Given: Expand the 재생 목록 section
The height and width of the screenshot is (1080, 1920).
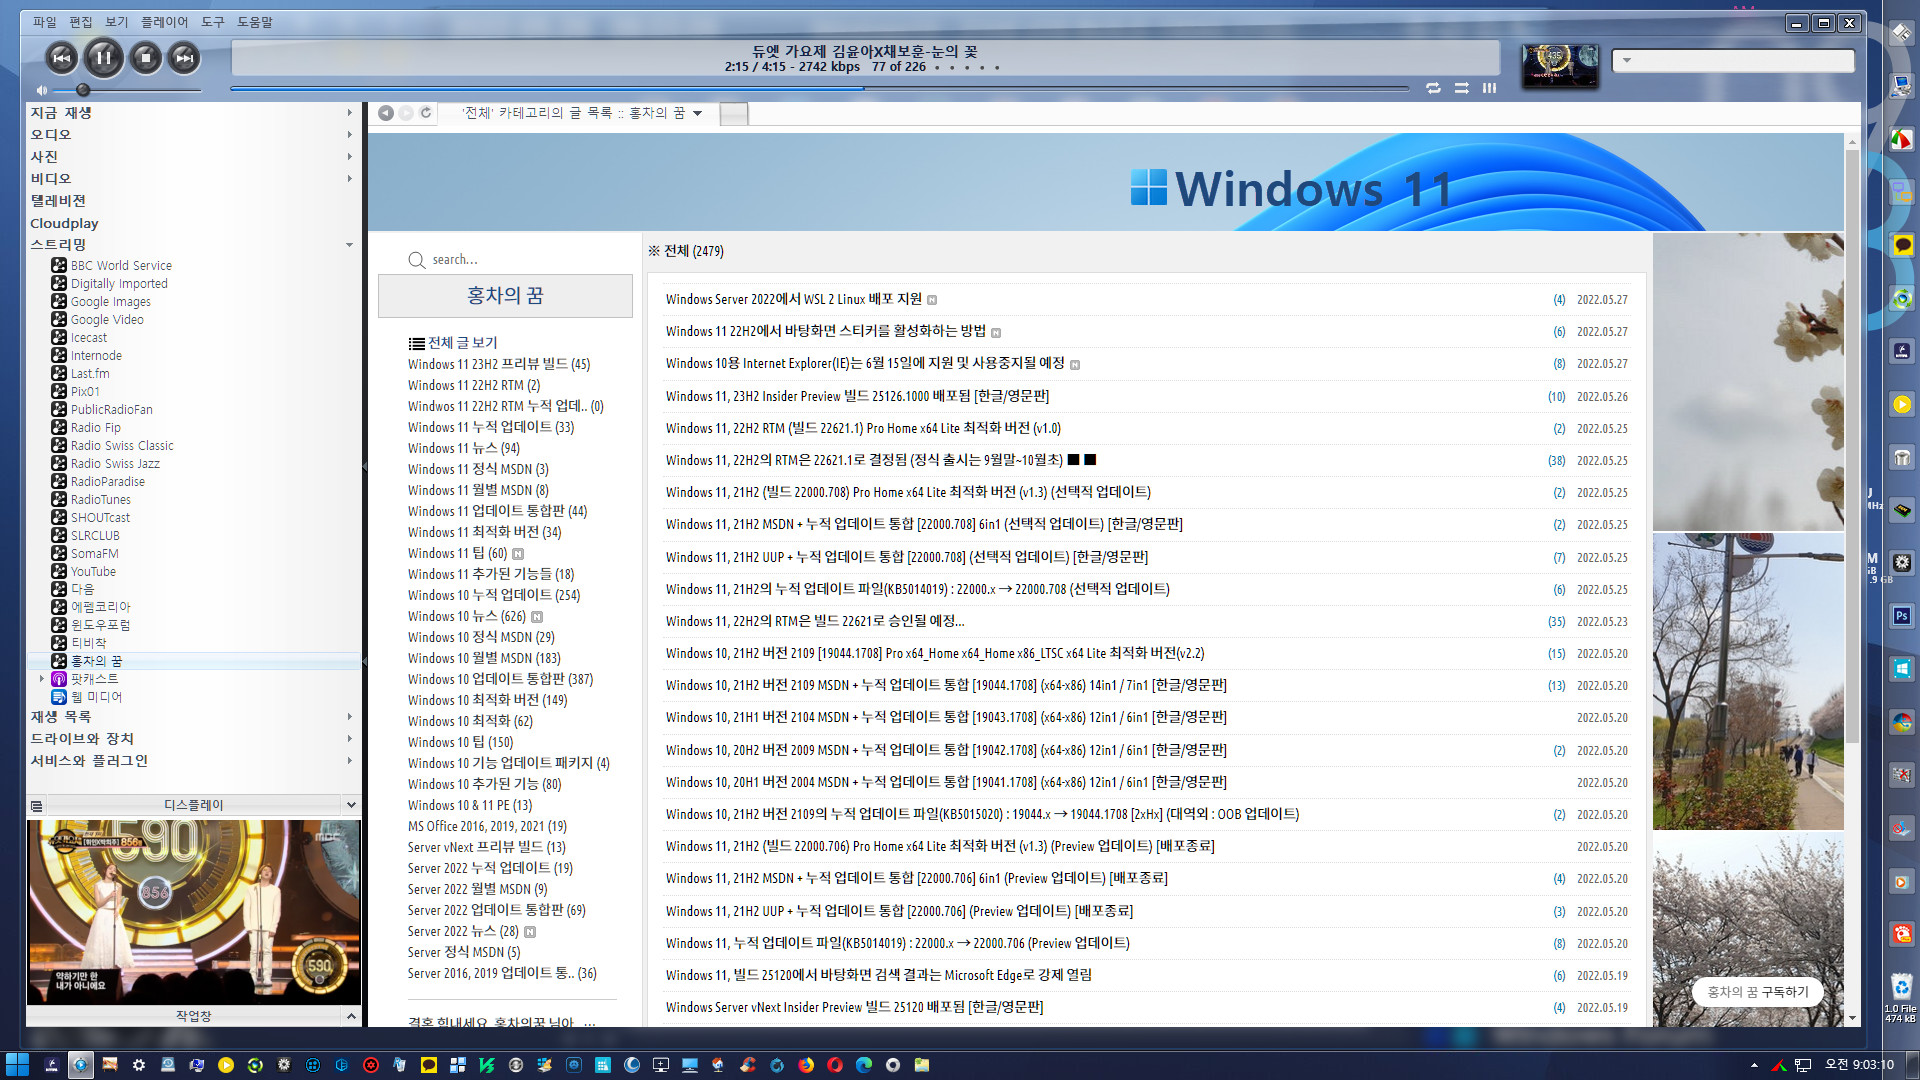Looking at the screenshot, I should point(349,717).
